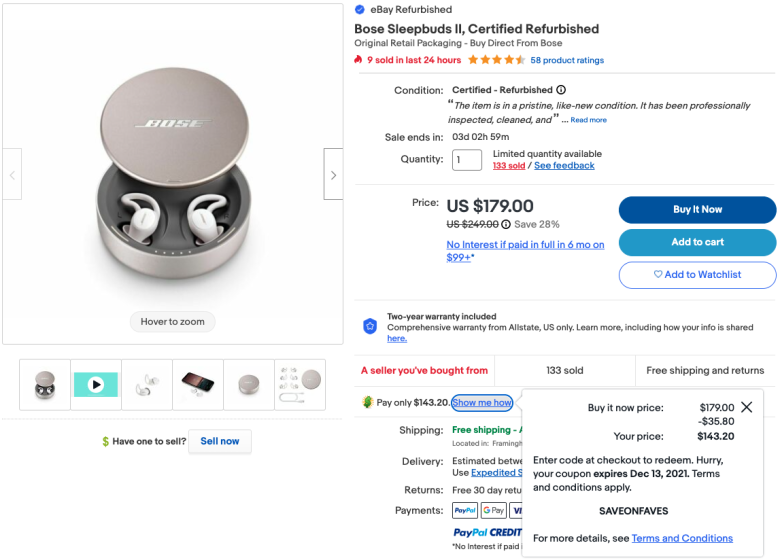This screenshot has width=780, height=560.
Task: Select the phone app thumbnail image
Action: coord(198,384)
